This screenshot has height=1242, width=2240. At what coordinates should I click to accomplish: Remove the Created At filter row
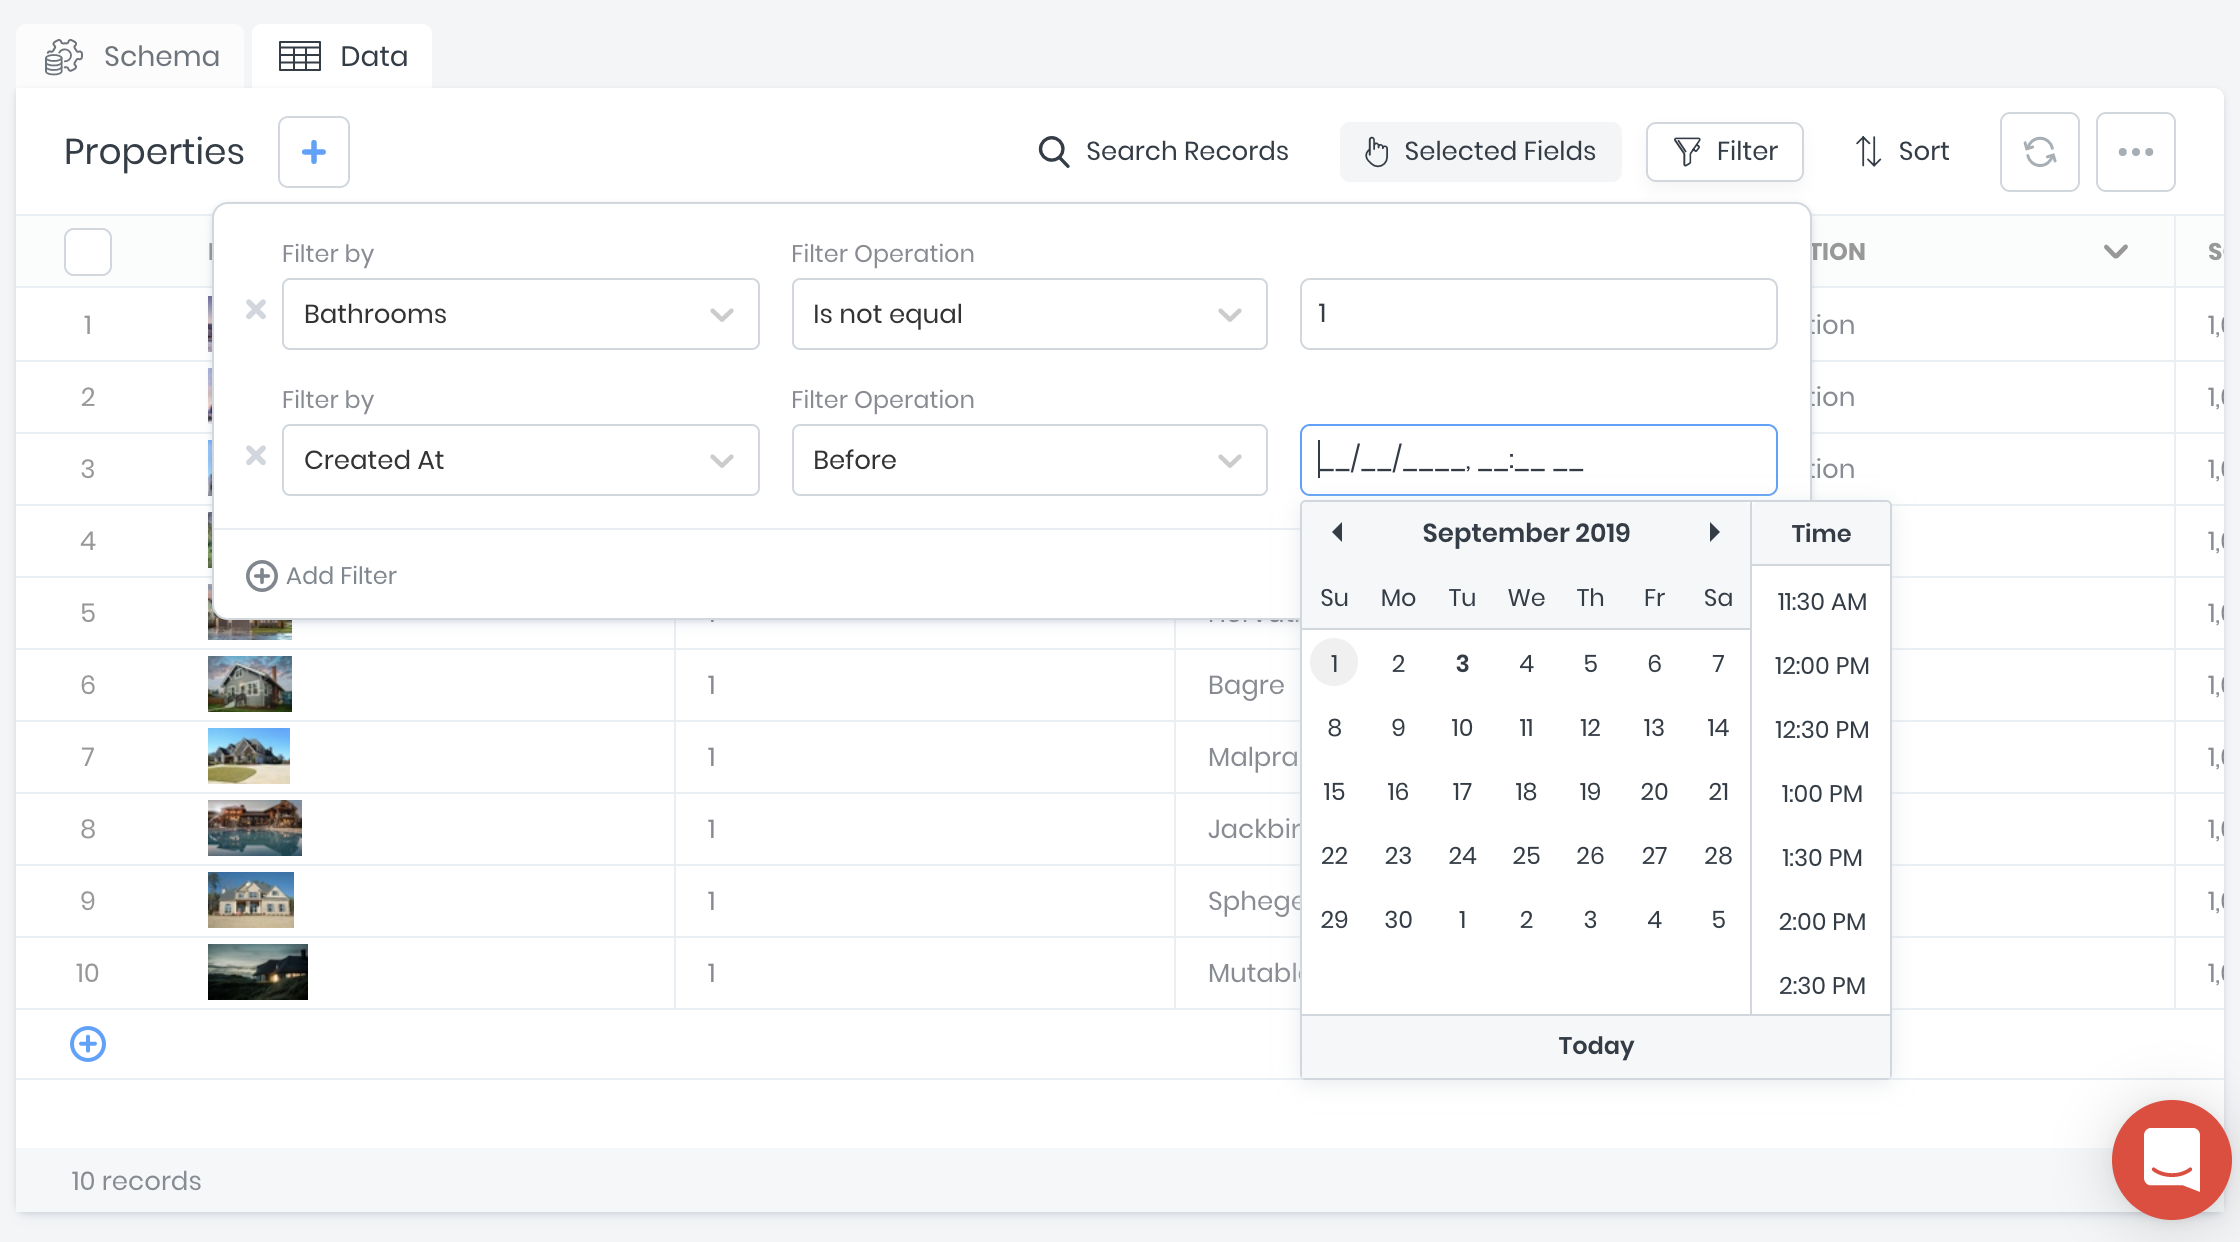coord(256,456)
